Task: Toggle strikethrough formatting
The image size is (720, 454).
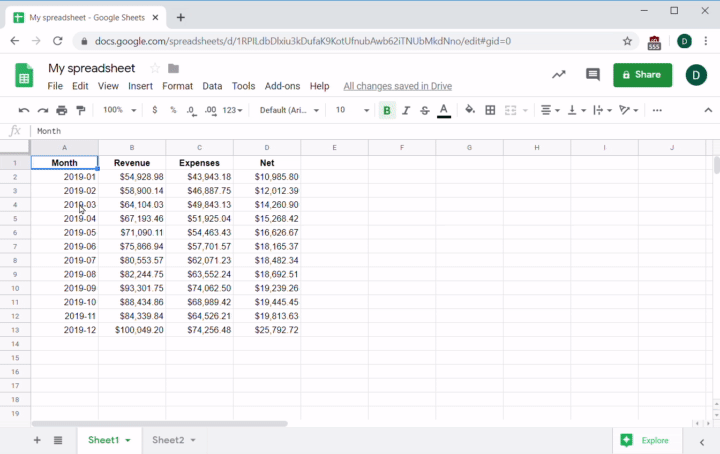Action: [425, 110]
